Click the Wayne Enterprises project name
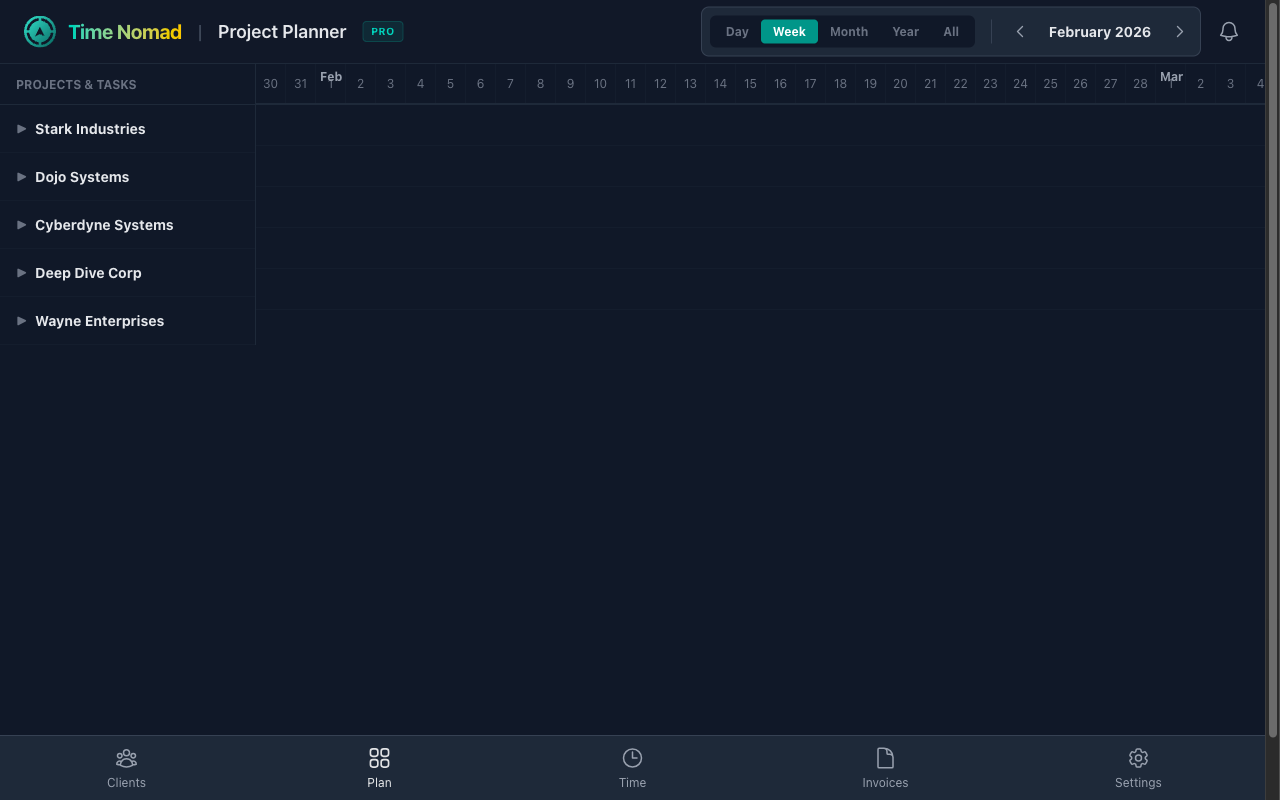Image resolution: width=1280 pixels, height=800 pixels. [x=99, y=321]
